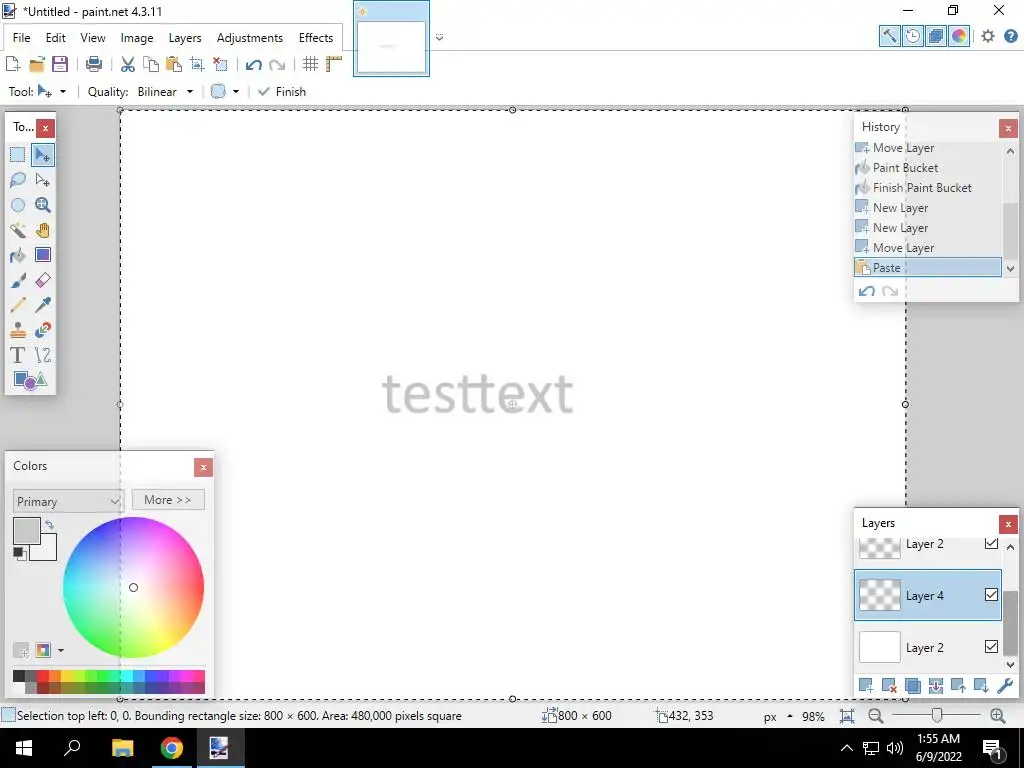Viewport: 1024px width, 768px height.
Task: Open Chrome from the taskbar
Action: (172, 748)
